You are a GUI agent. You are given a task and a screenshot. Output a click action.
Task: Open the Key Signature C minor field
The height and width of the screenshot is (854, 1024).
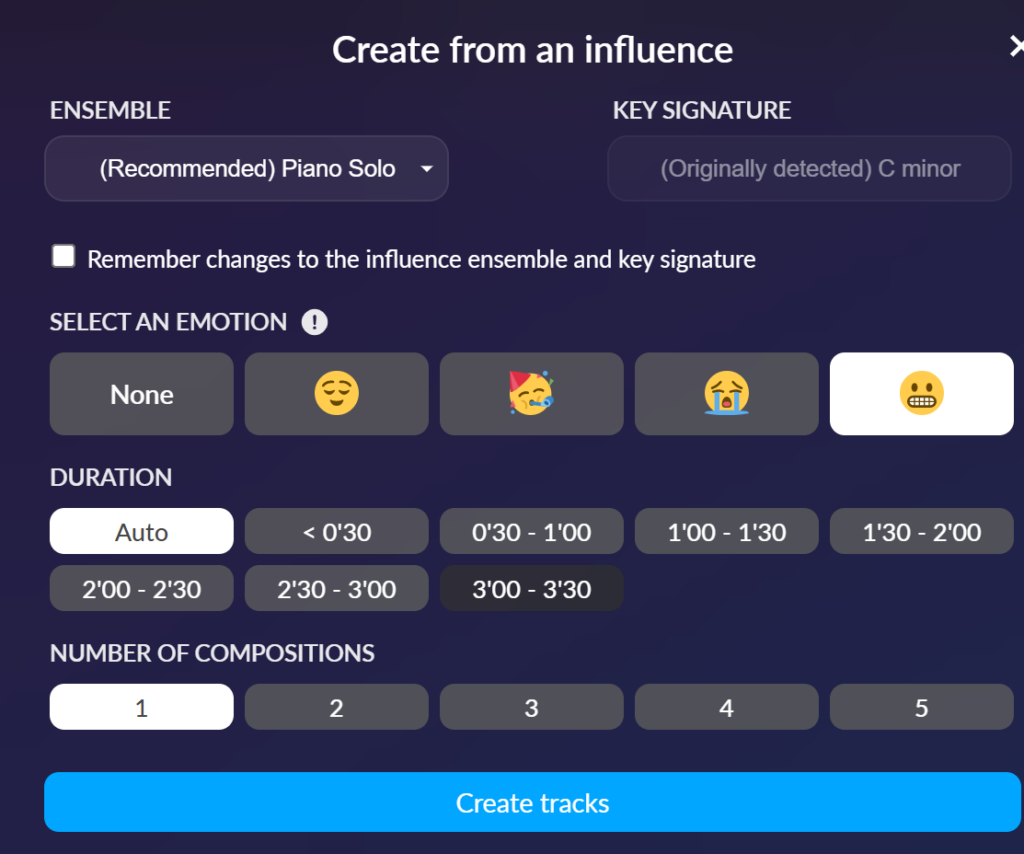coord(809,168)
